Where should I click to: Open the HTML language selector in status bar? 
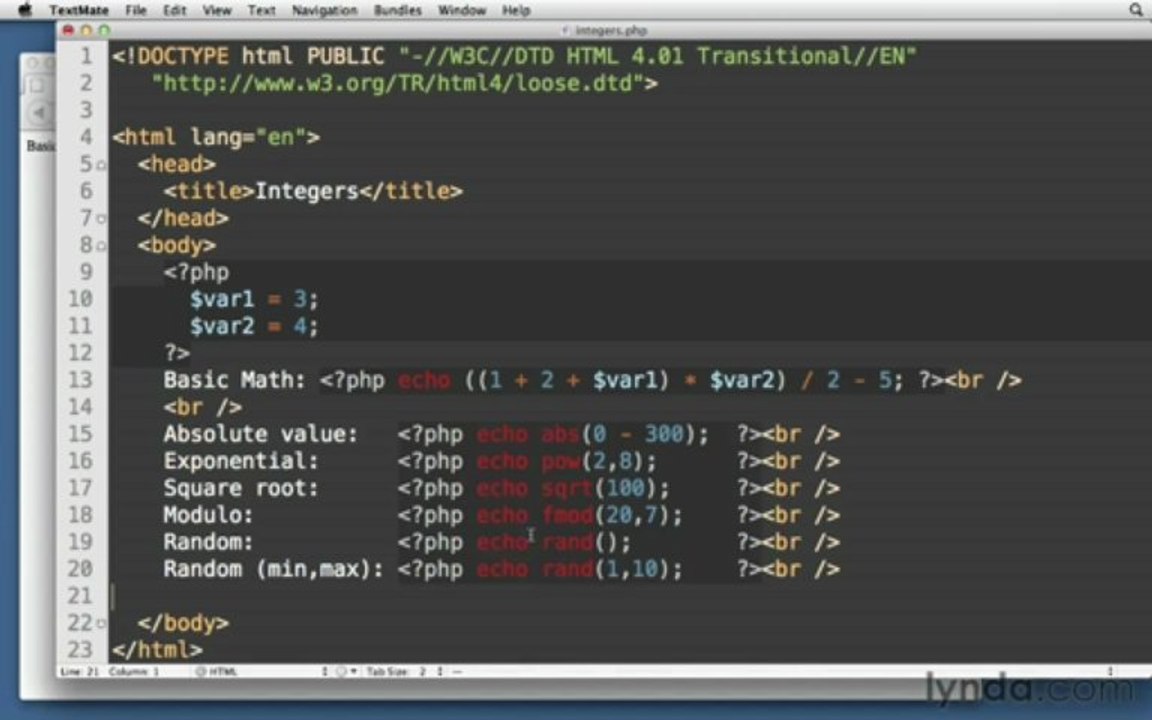point(261,672)
